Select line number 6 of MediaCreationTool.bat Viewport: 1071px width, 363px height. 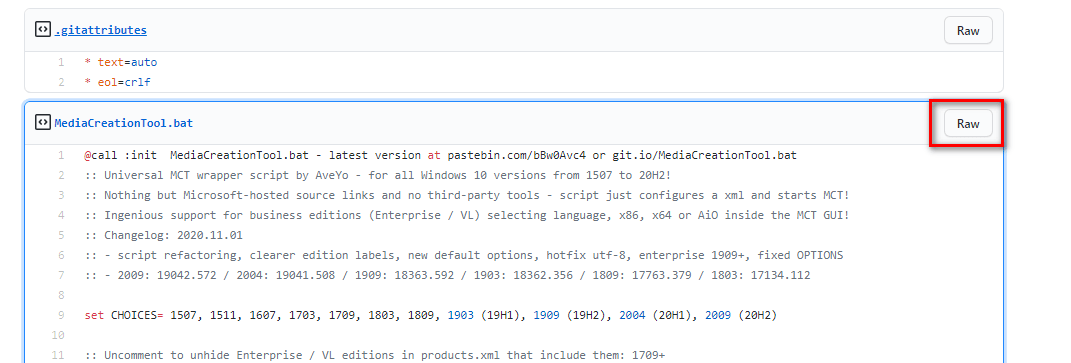tap(61, 255)
